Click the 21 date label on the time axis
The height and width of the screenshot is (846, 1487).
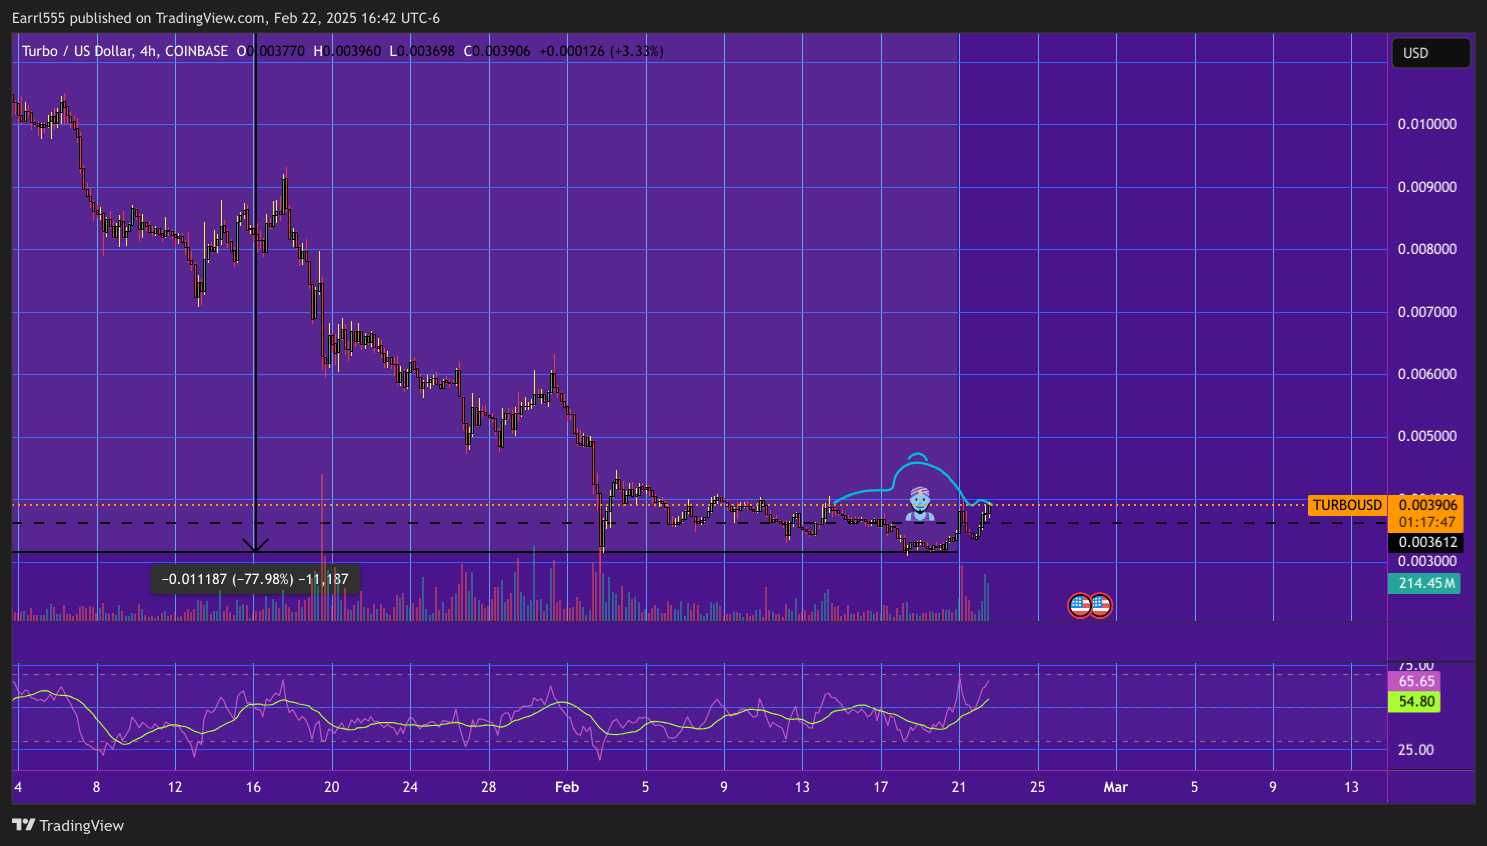coord(959,787)
